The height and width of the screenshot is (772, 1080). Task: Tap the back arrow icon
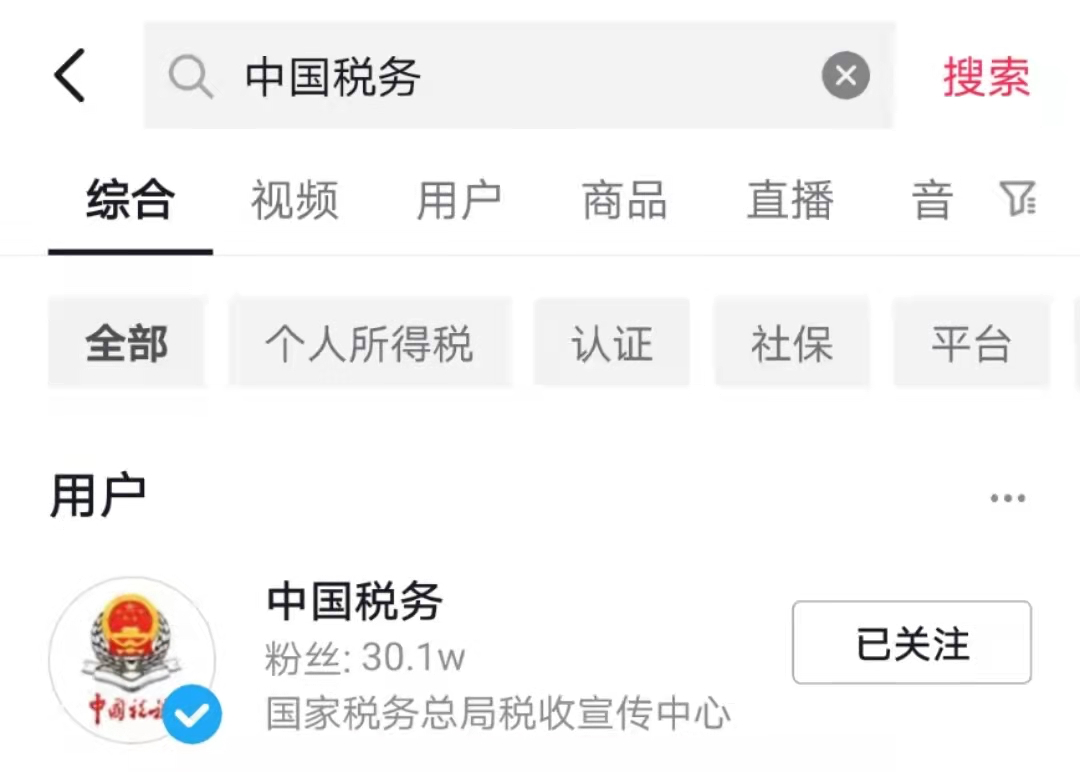[x=70, y=75]
